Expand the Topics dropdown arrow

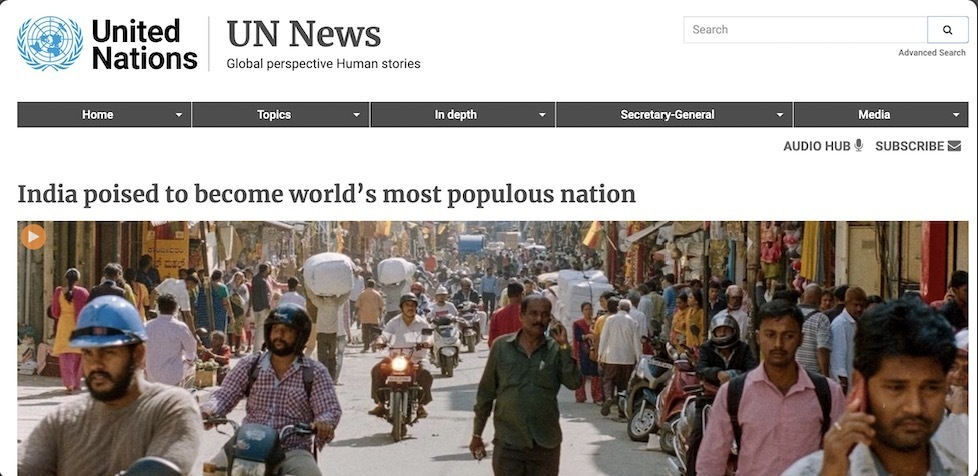pyautogui.click(x=357, y=115)
